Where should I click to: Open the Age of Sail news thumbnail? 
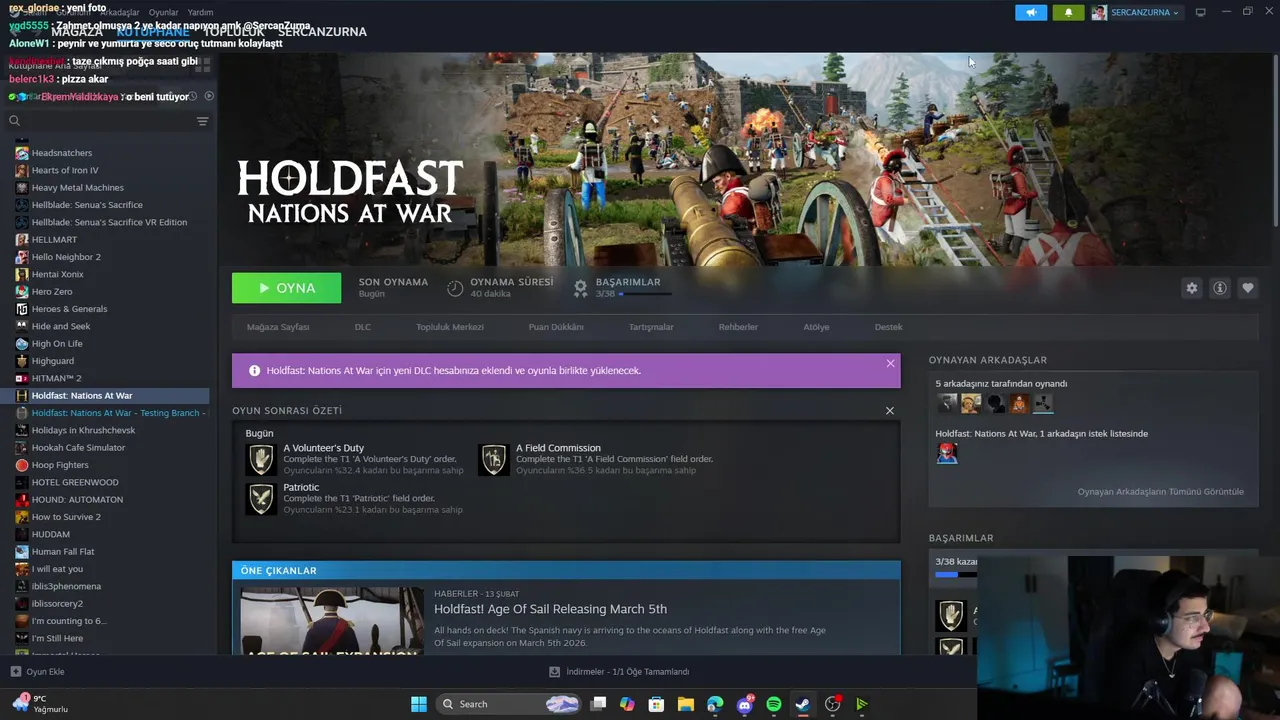tap(332, 621)
